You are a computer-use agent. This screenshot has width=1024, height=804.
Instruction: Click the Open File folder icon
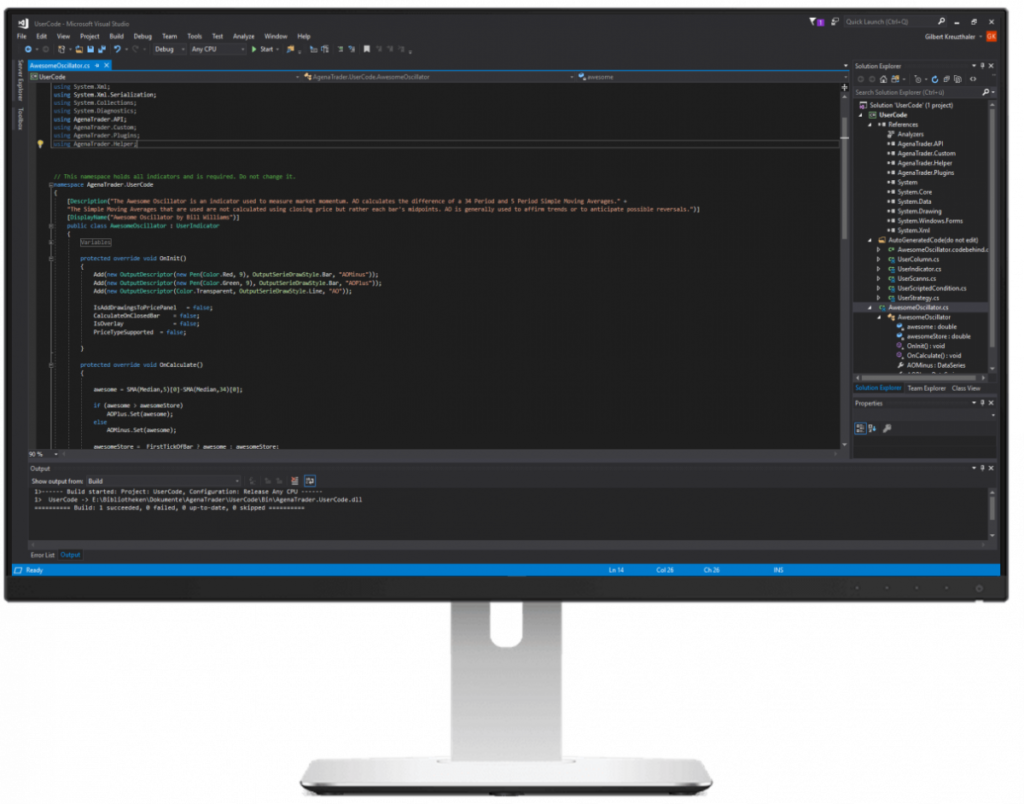click(x=78, y=50)
